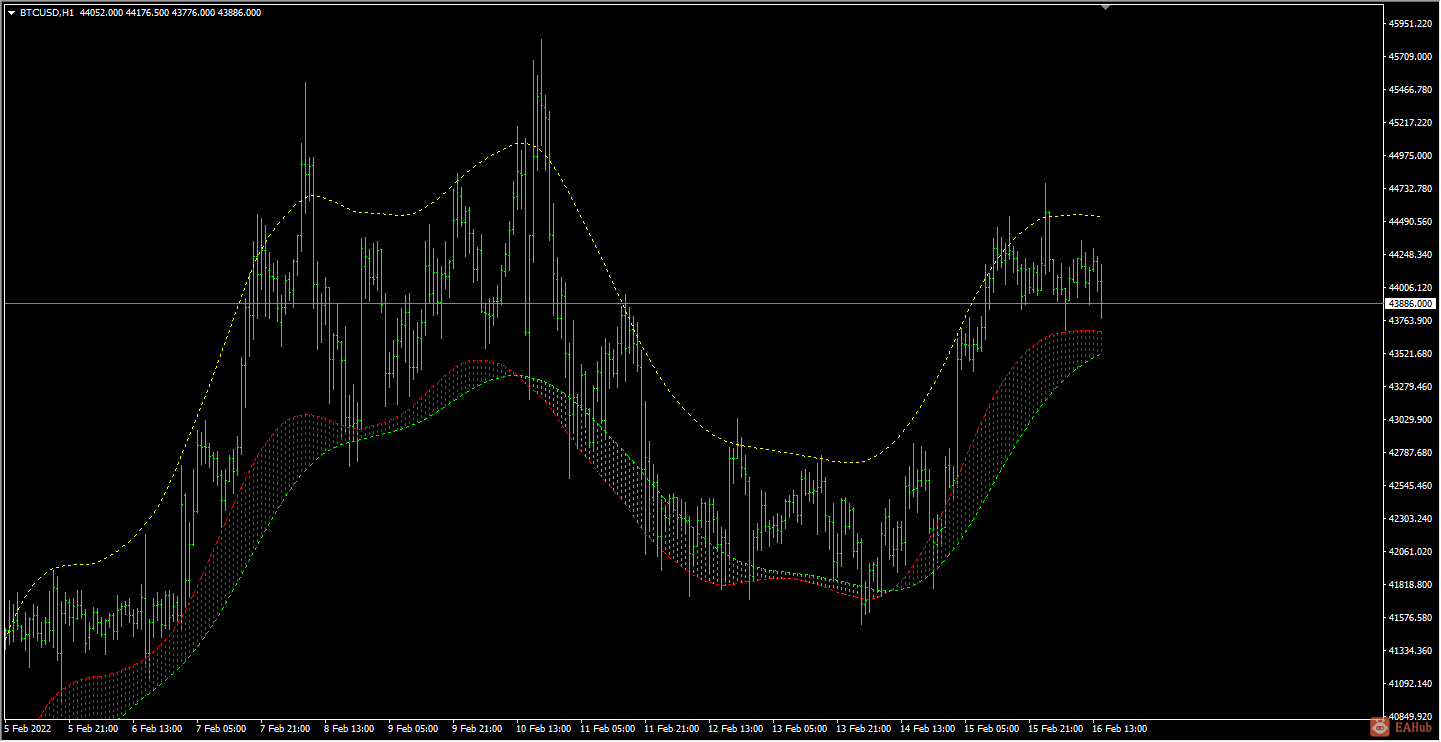Click time axis label 14 Feb 13:00
The width and height of the screenshot is (1441, 742).
click(927, 729)
